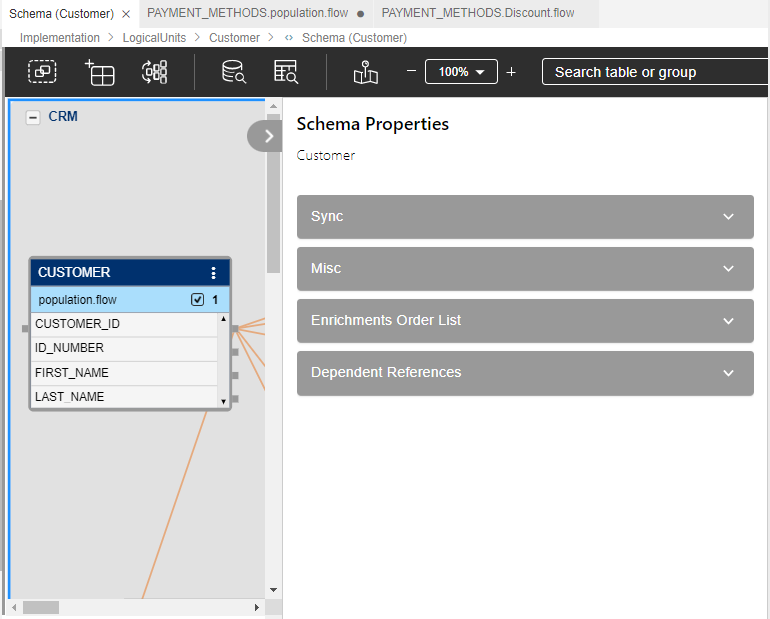Open CUSTOMER table three-dot menu

(213, 272)
